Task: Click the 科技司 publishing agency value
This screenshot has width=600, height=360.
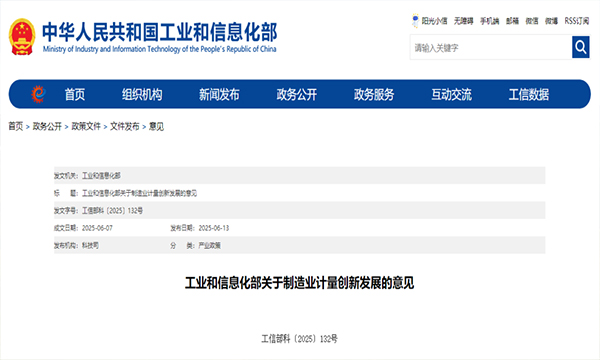Action: (x=90, y=245)
